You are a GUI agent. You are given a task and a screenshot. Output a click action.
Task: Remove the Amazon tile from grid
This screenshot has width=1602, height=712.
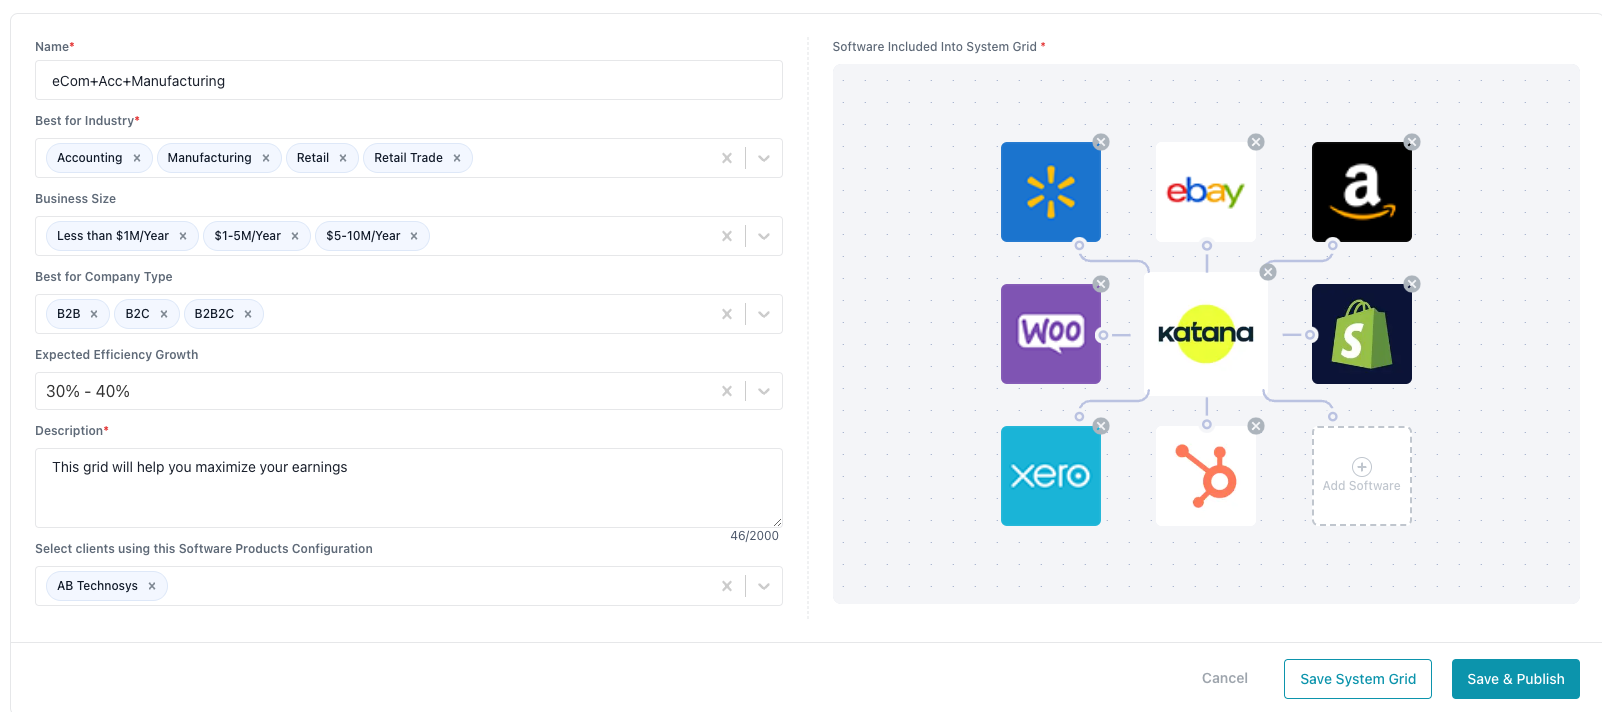tap(1411, 142)
